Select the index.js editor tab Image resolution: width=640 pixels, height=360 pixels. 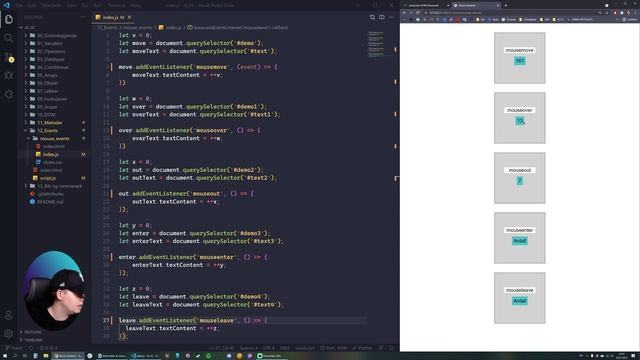point(112,17)
